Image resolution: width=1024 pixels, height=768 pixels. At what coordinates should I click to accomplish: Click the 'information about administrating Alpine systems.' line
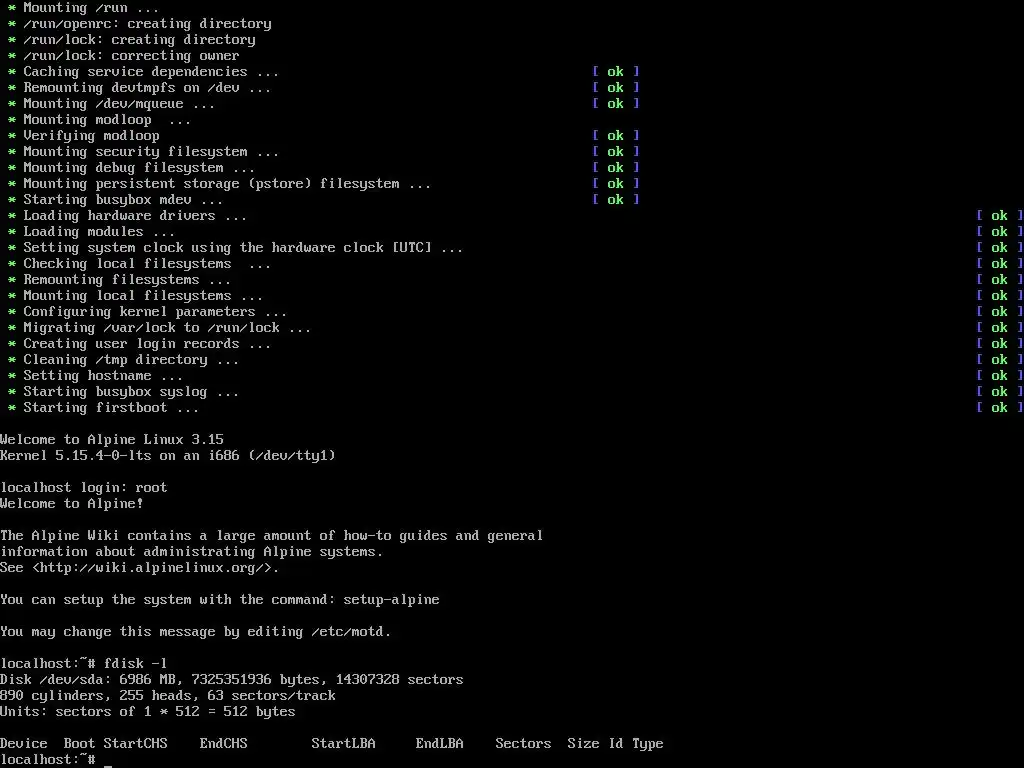[191, 552]
